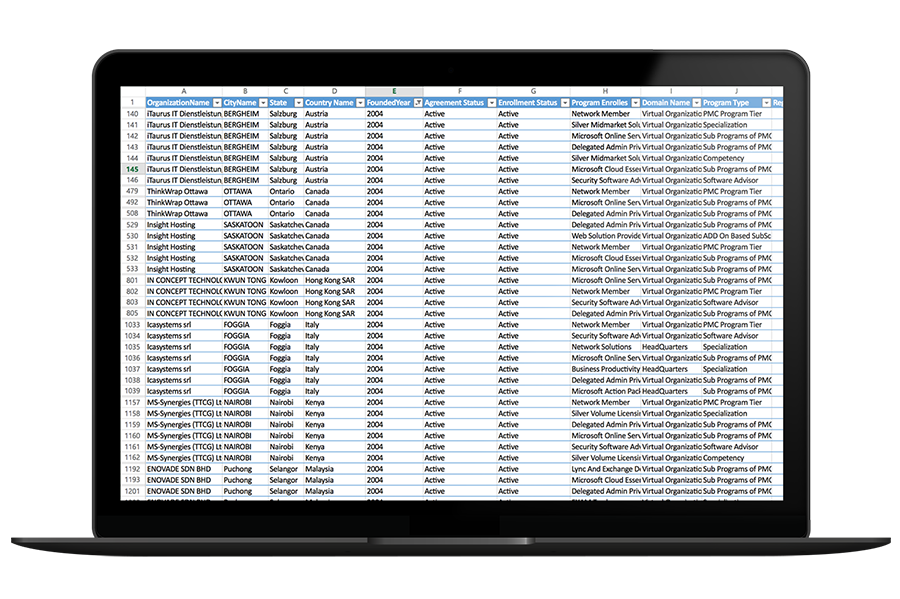Click the Selangor cell in row 1201
Image resolution: width=900 pixels, height=599 pixels.
(286, 491)
